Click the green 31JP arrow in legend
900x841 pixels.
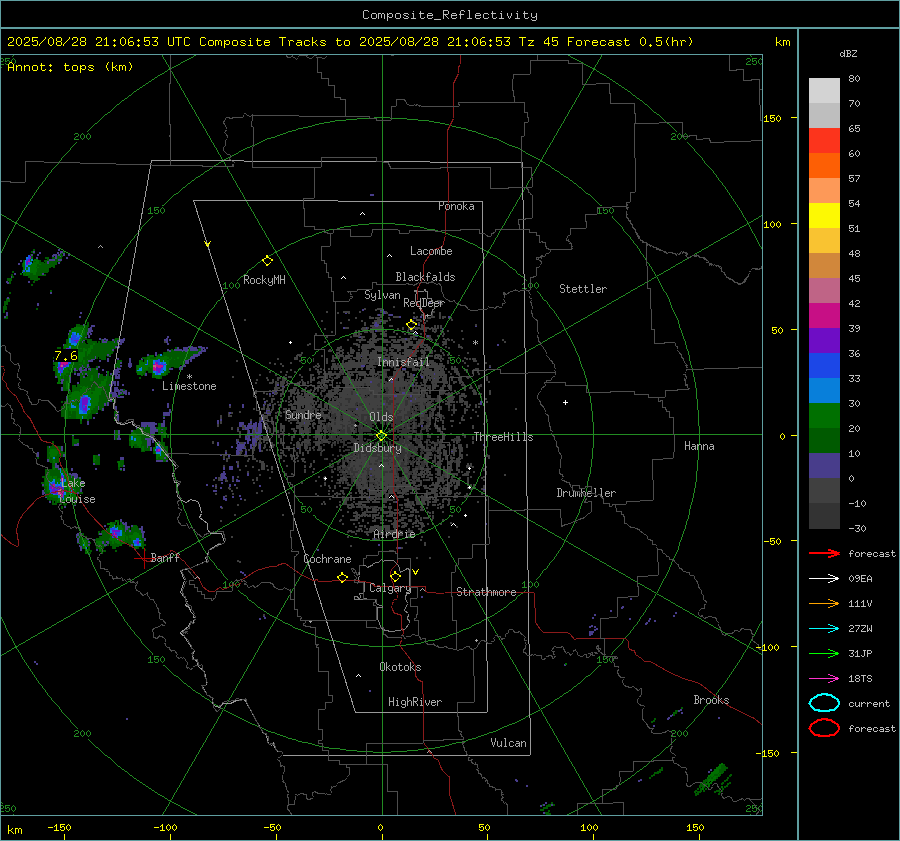pyautogui.click(x=824, y=653)
